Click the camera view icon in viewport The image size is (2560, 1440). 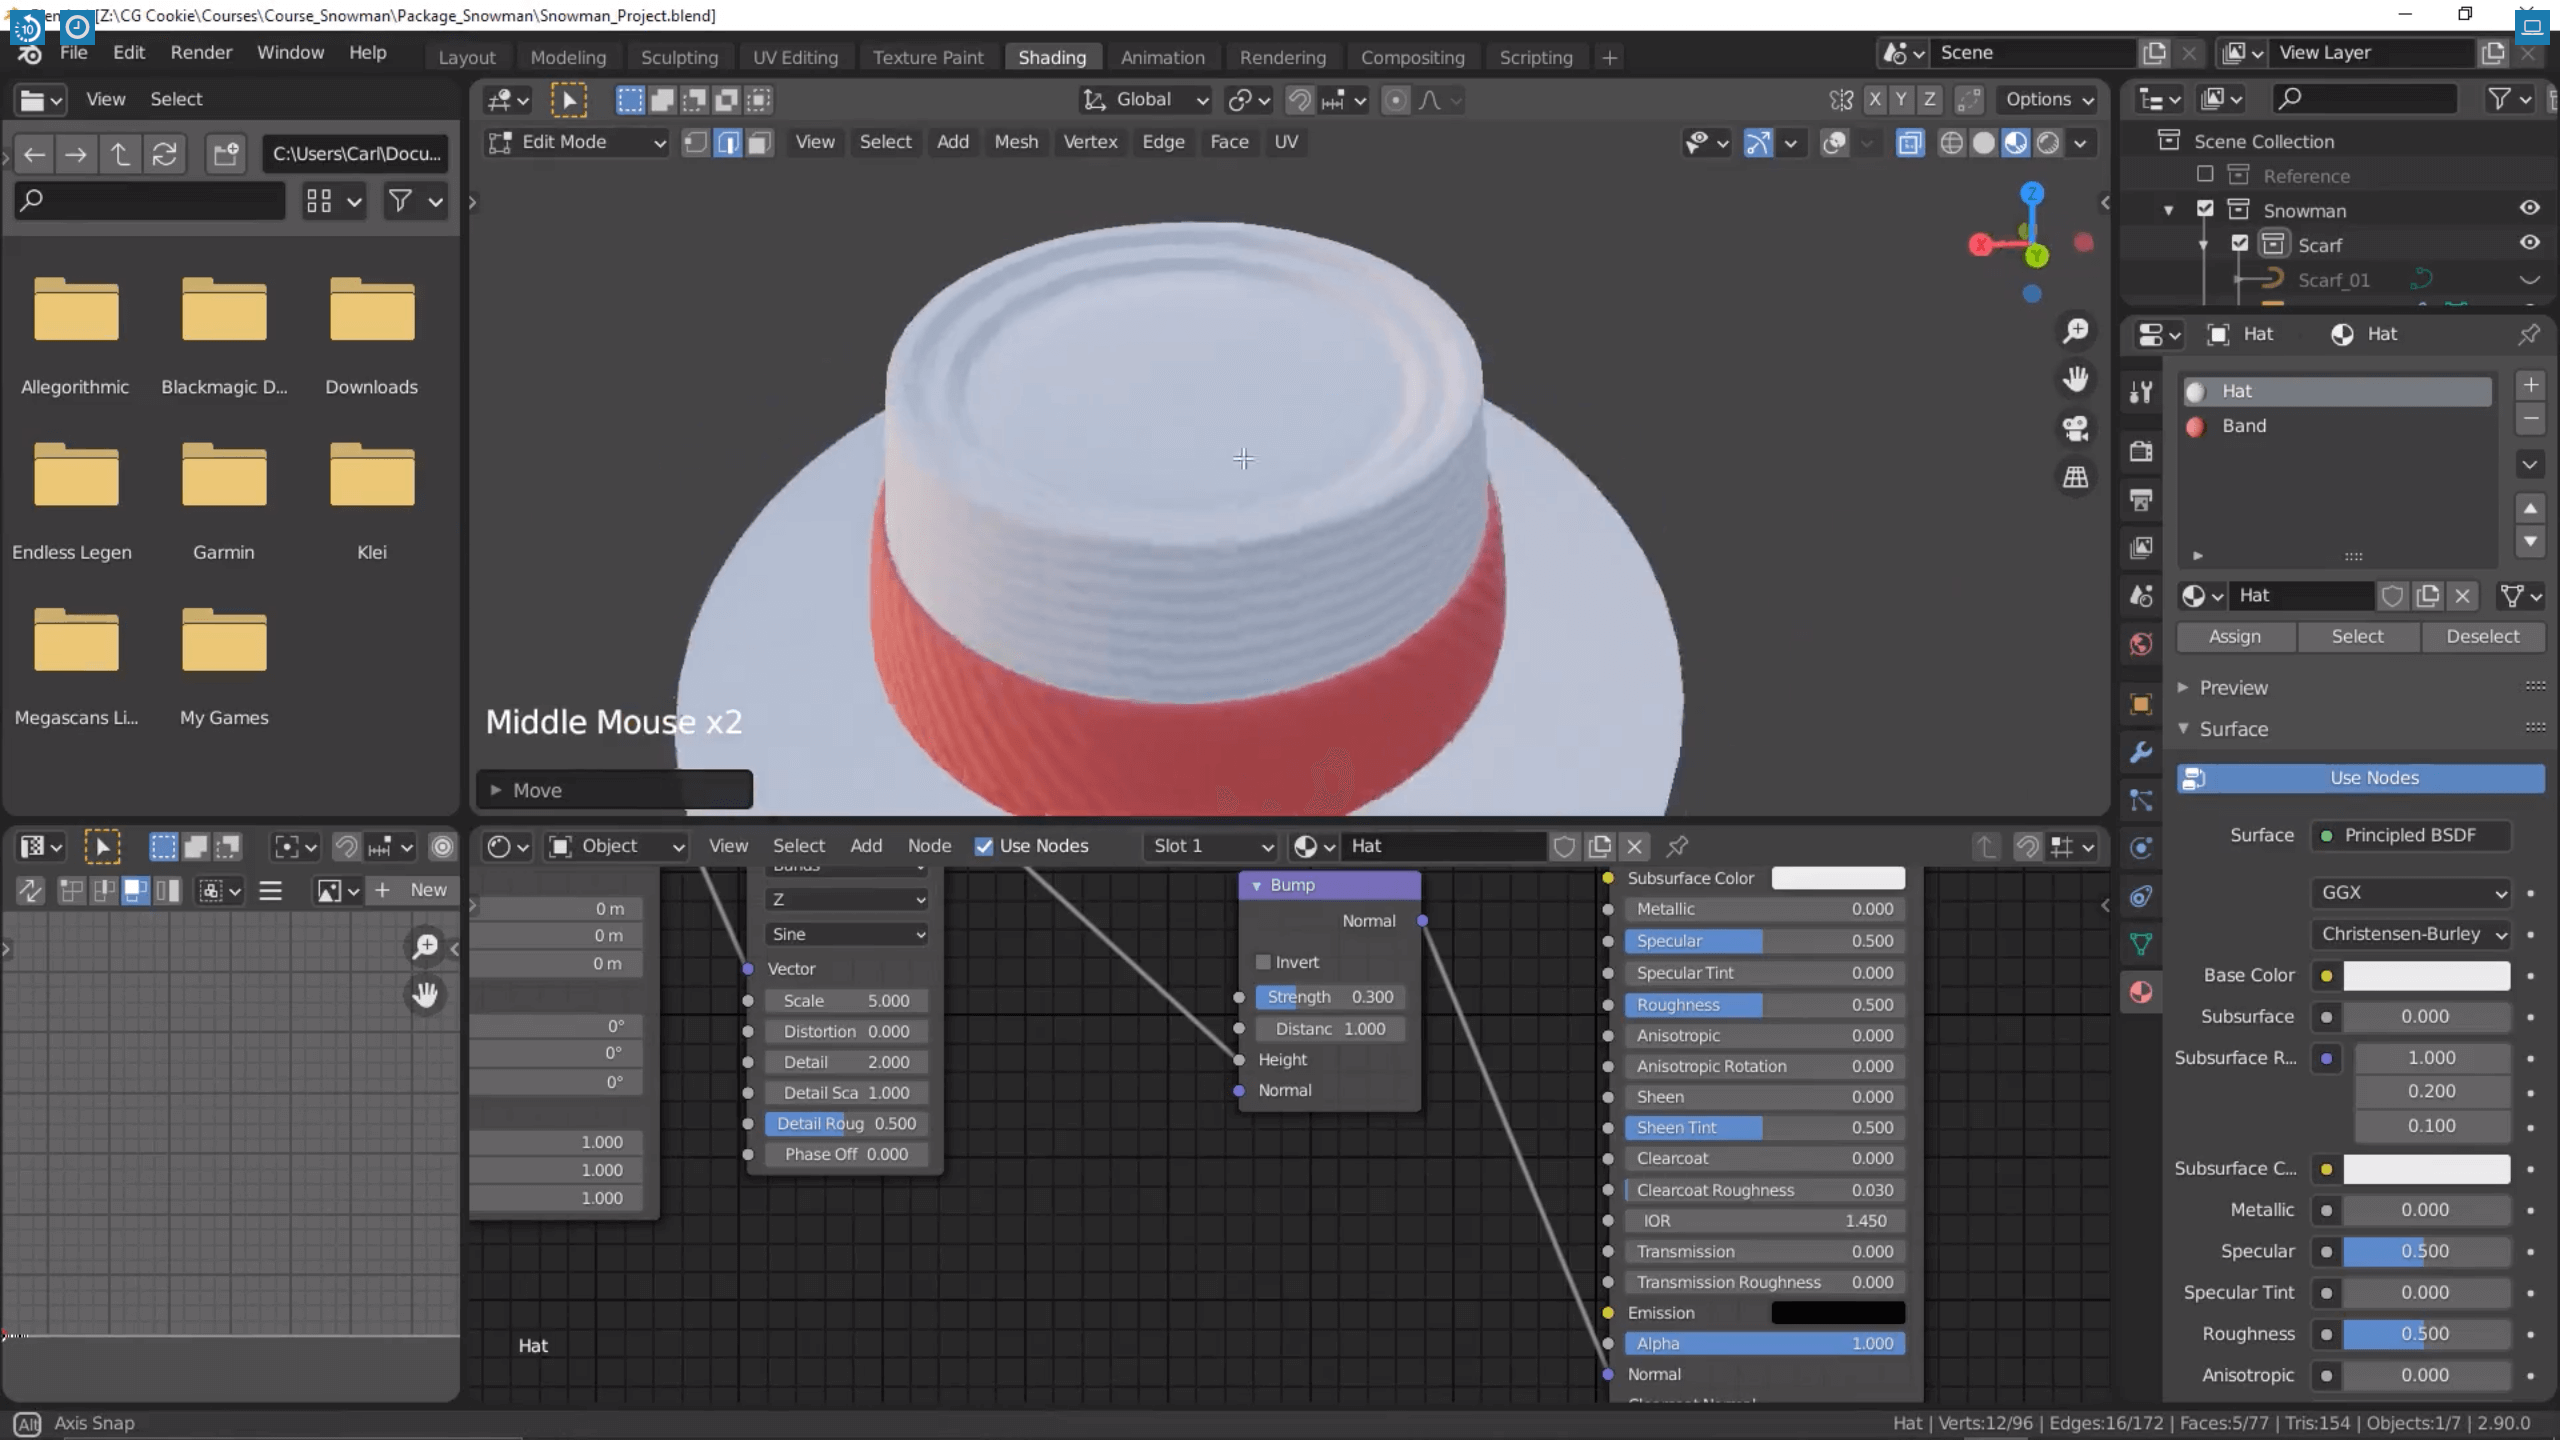tap(2076, 429)
